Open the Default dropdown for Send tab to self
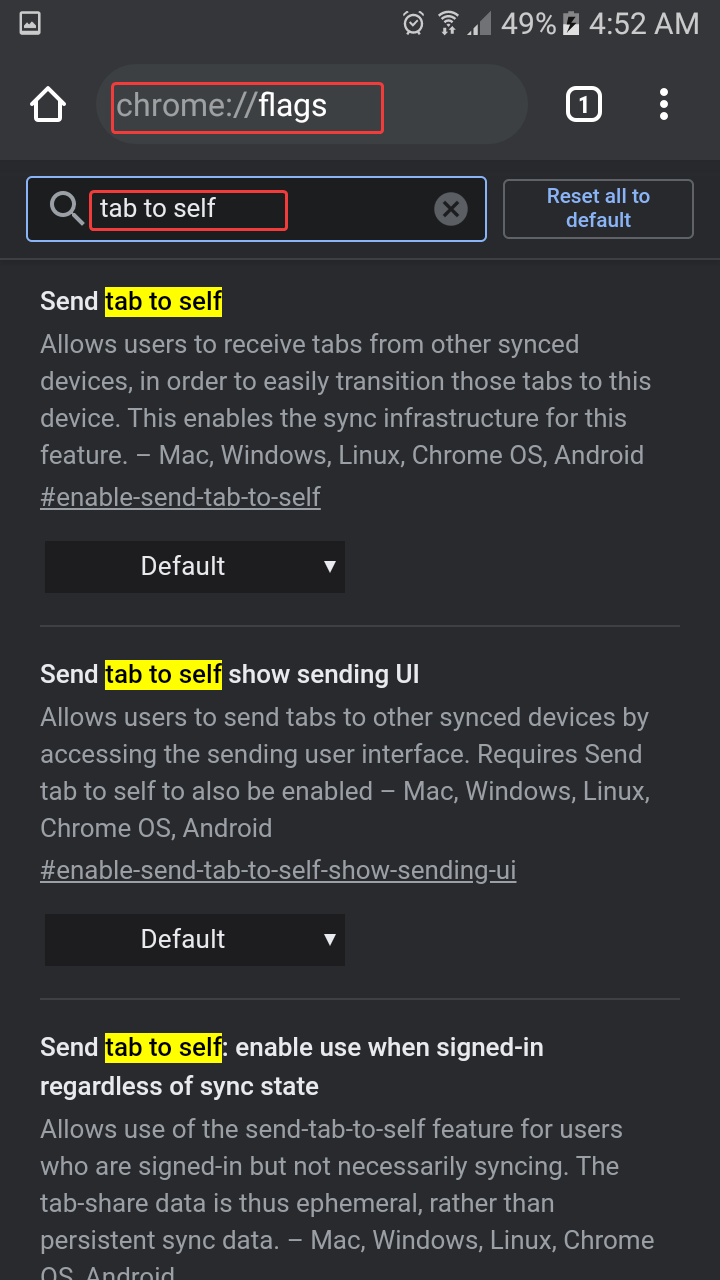The image size is (720, 1280). (195, 566)
